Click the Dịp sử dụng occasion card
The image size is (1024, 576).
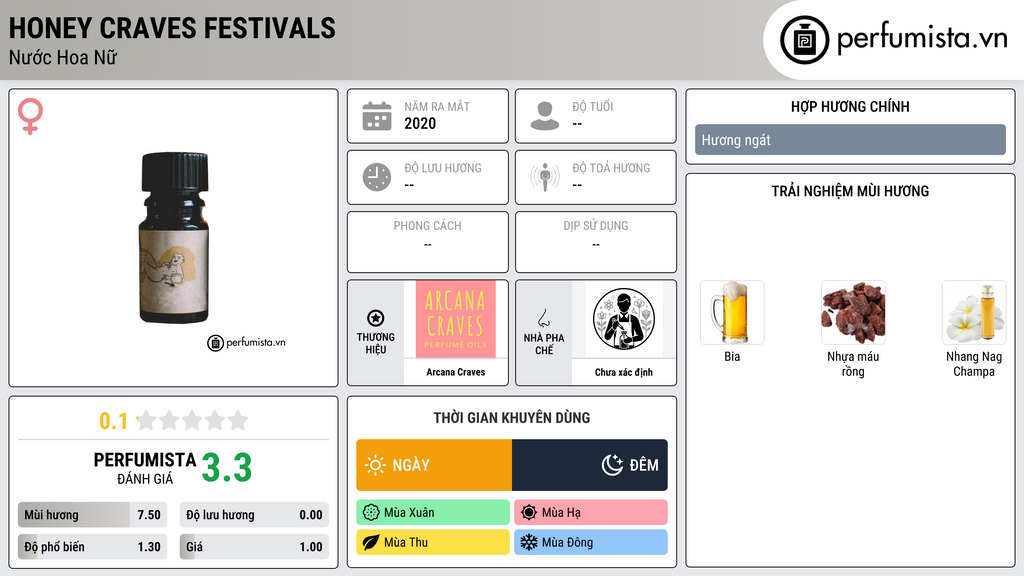(x=596, y=242)
